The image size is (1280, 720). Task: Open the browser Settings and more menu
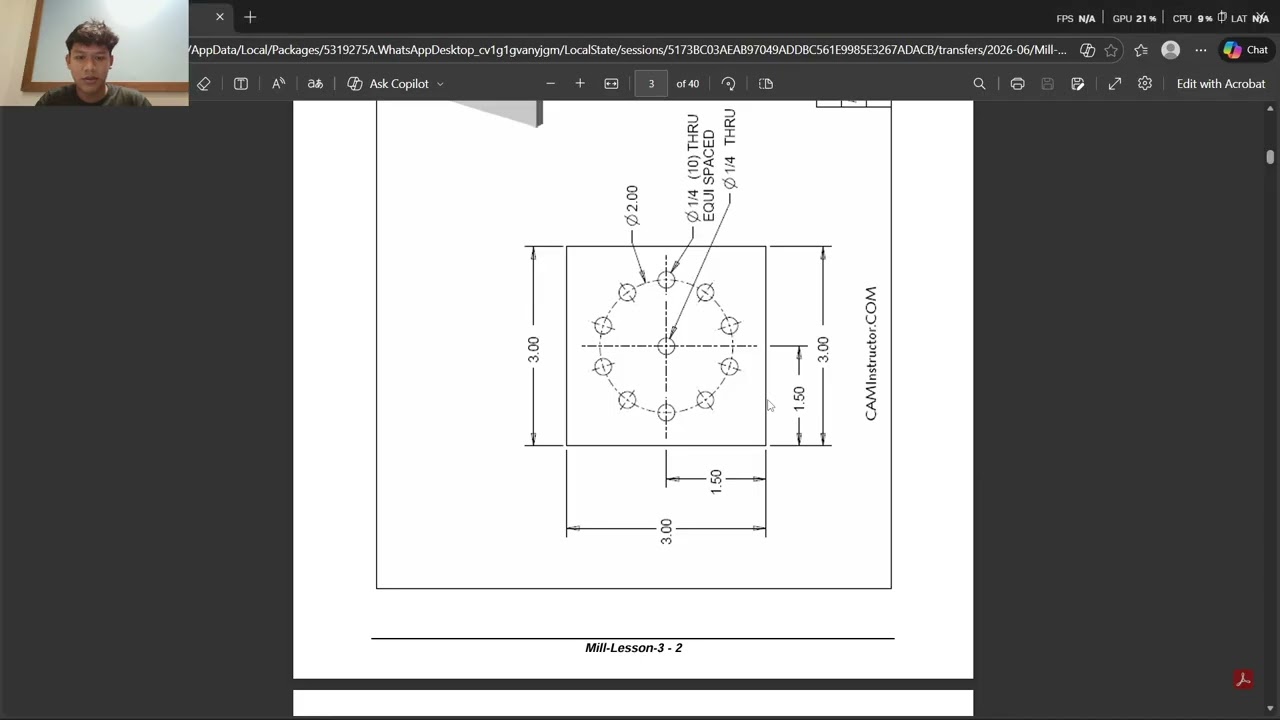(x=1201, y=50)
